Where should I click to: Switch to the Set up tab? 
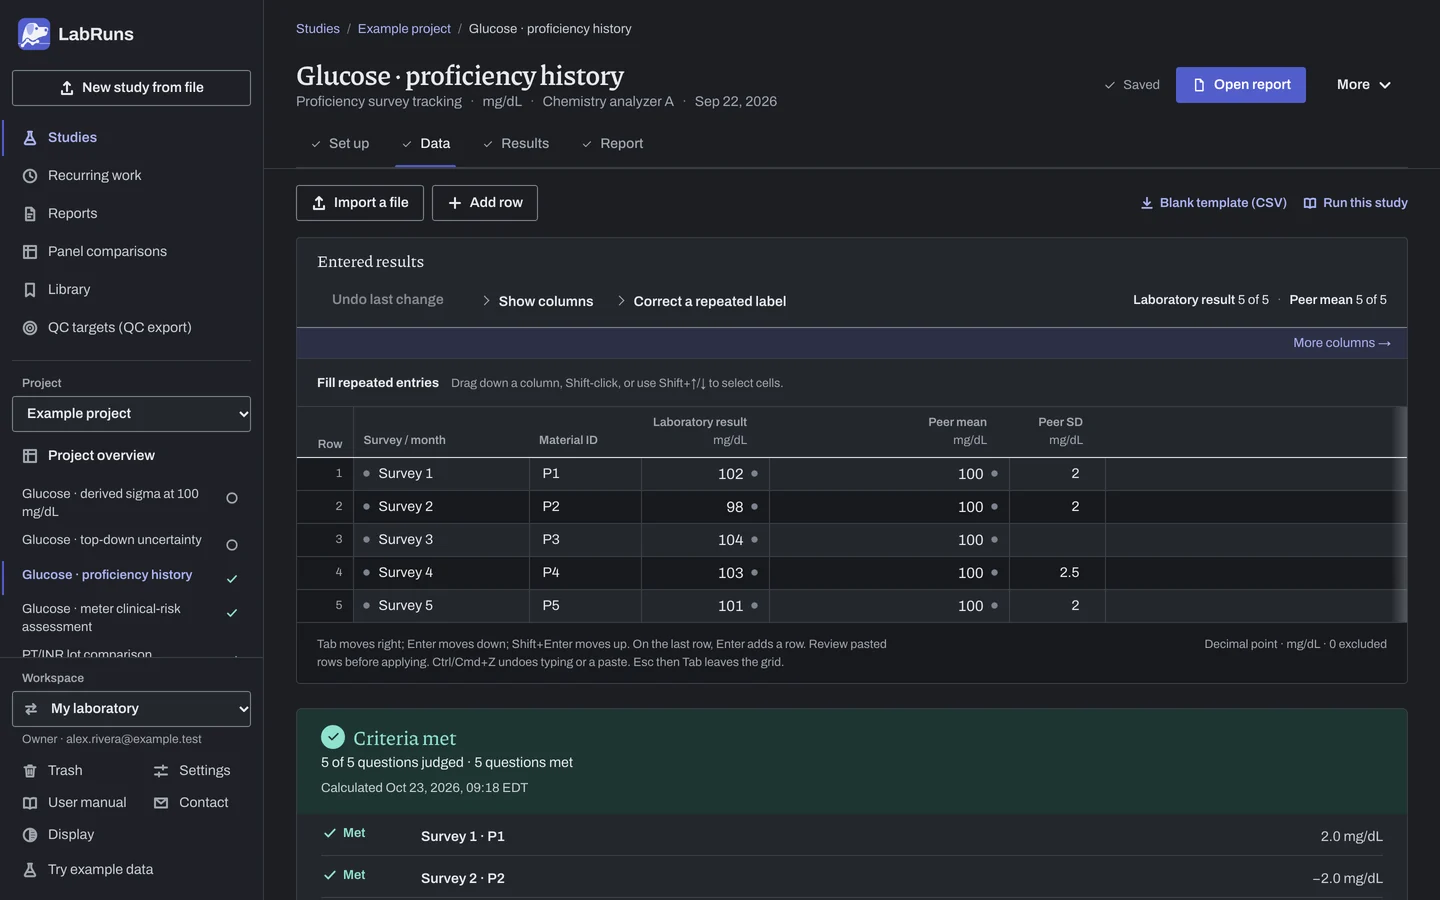(340, 144)
